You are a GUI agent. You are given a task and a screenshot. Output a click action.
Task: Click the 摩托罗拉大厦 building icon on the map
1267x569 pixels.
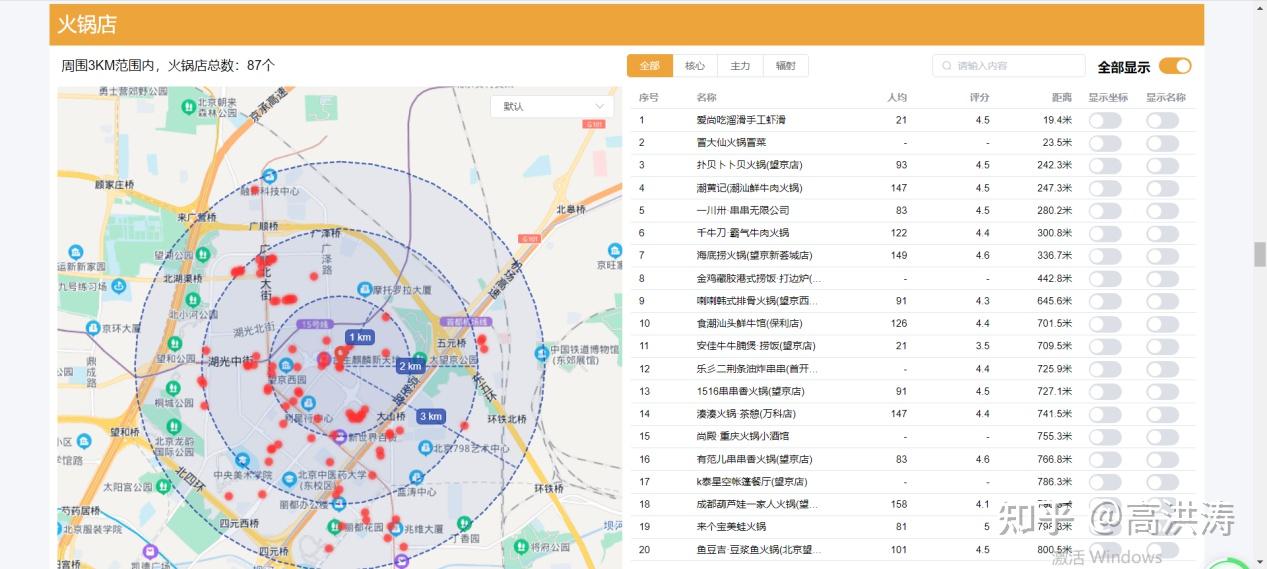[365, 289]
